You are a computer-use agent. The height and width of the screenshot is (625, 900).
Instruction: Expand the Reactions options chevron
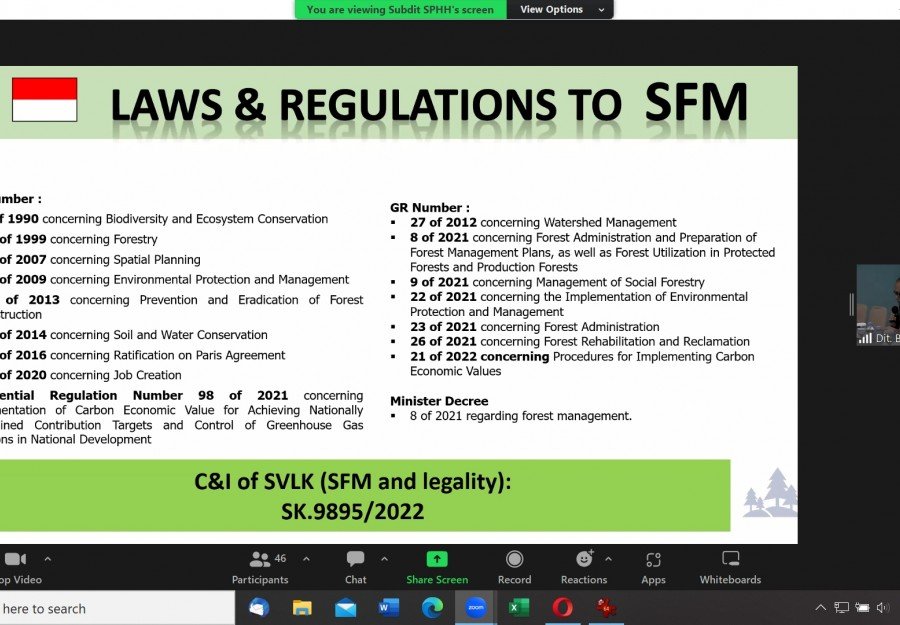[608, 559]
